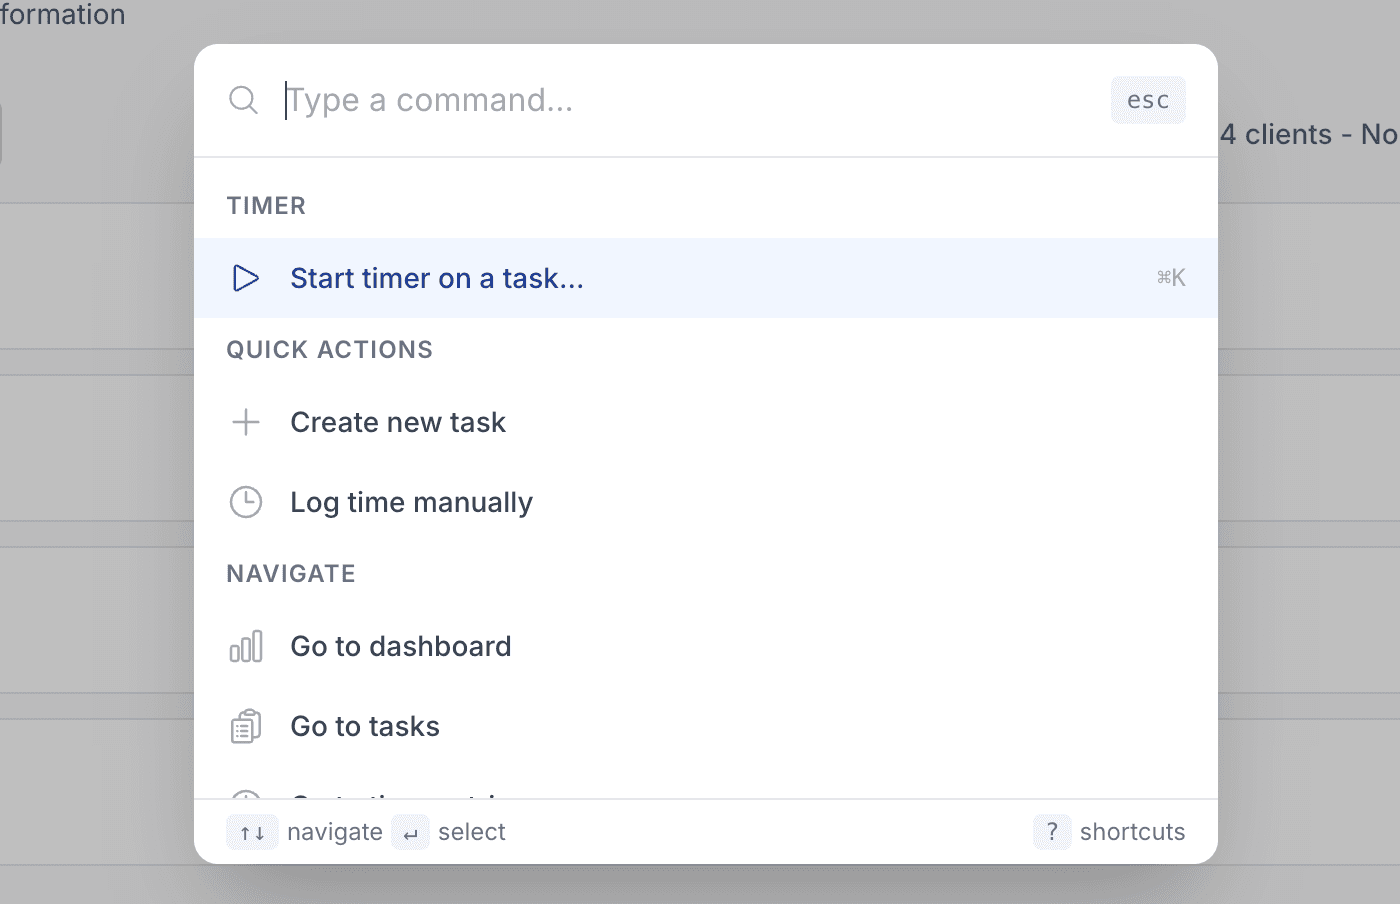
Task: Click the ⌘K shortcut hint badge
Action: (1171, 278)
